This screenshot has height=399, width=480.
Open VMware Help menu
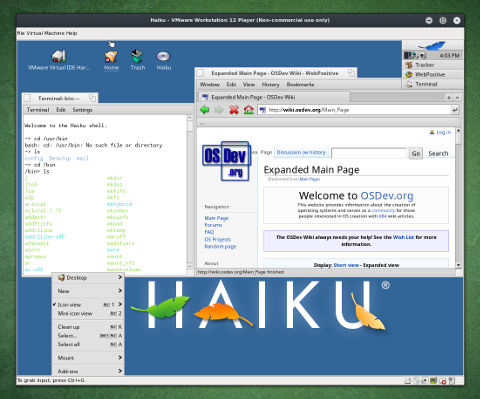coord(71,33)
